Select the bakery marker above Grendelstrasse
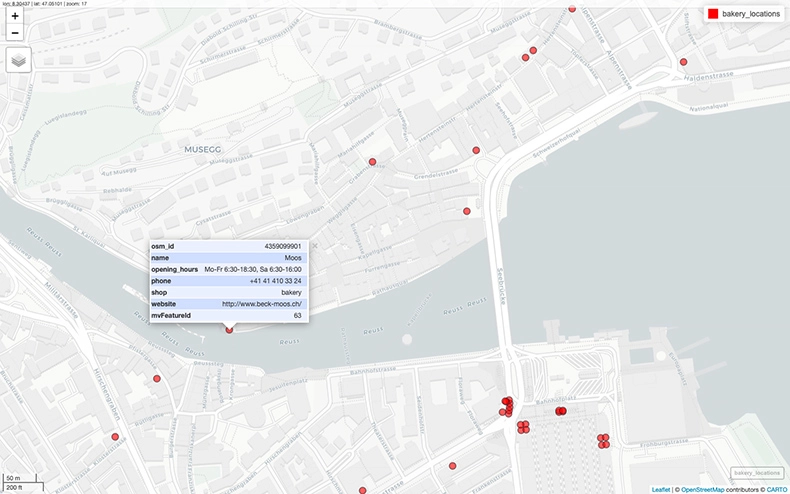Image resolution: width=790 pixels, height=494 pixels. [476, 150]
